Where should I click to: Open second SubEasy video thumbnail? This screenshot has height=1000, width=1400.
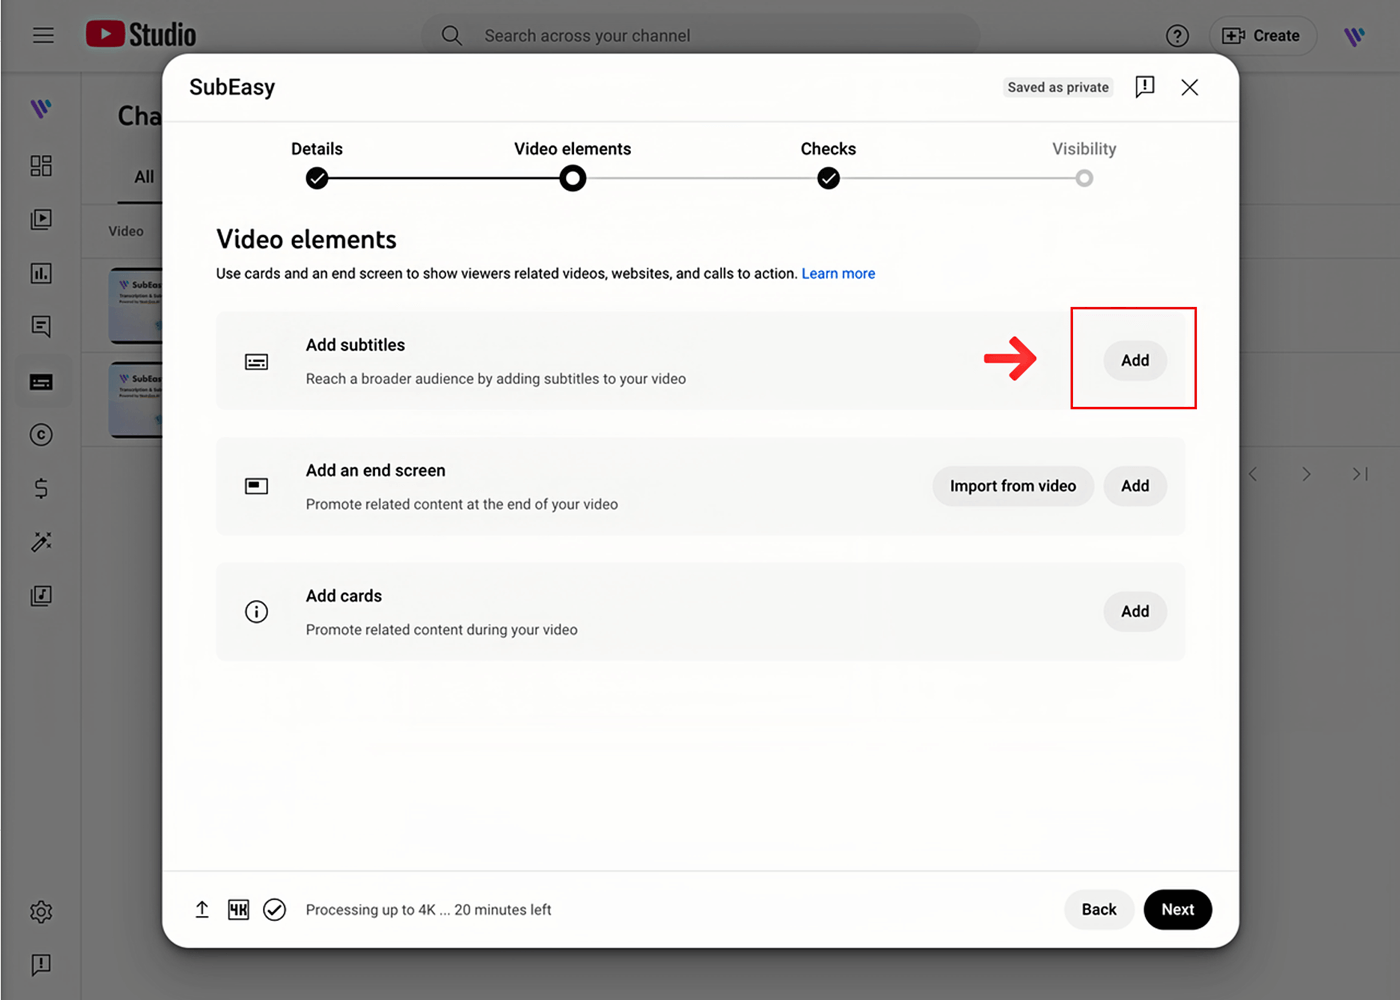(x=135, y=399)
